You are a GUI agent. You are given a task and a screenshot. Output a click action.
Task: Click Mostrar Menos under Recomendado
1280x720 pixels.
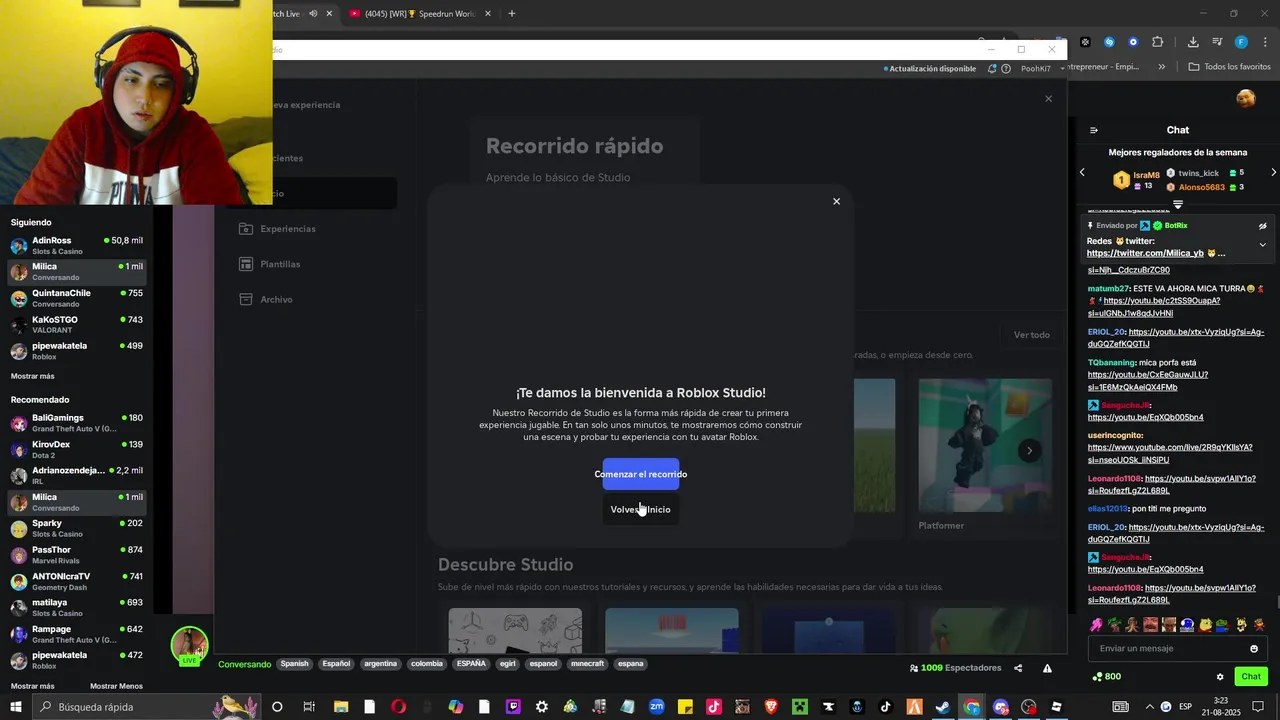[116, 686]
